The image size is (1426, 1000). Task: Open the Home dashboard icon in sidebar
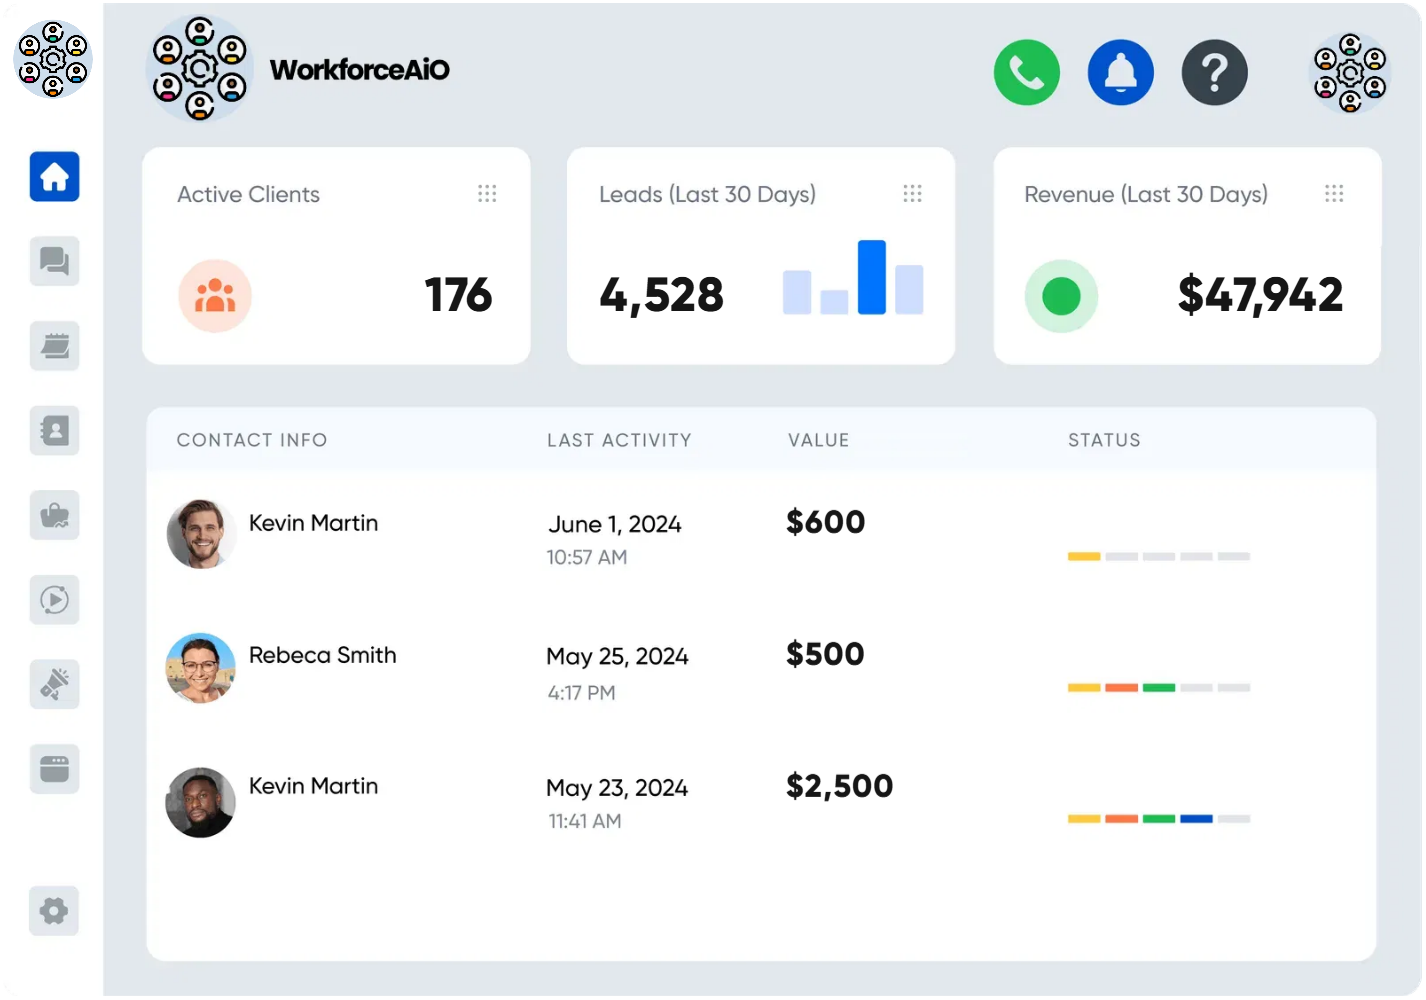coord(54,177)
